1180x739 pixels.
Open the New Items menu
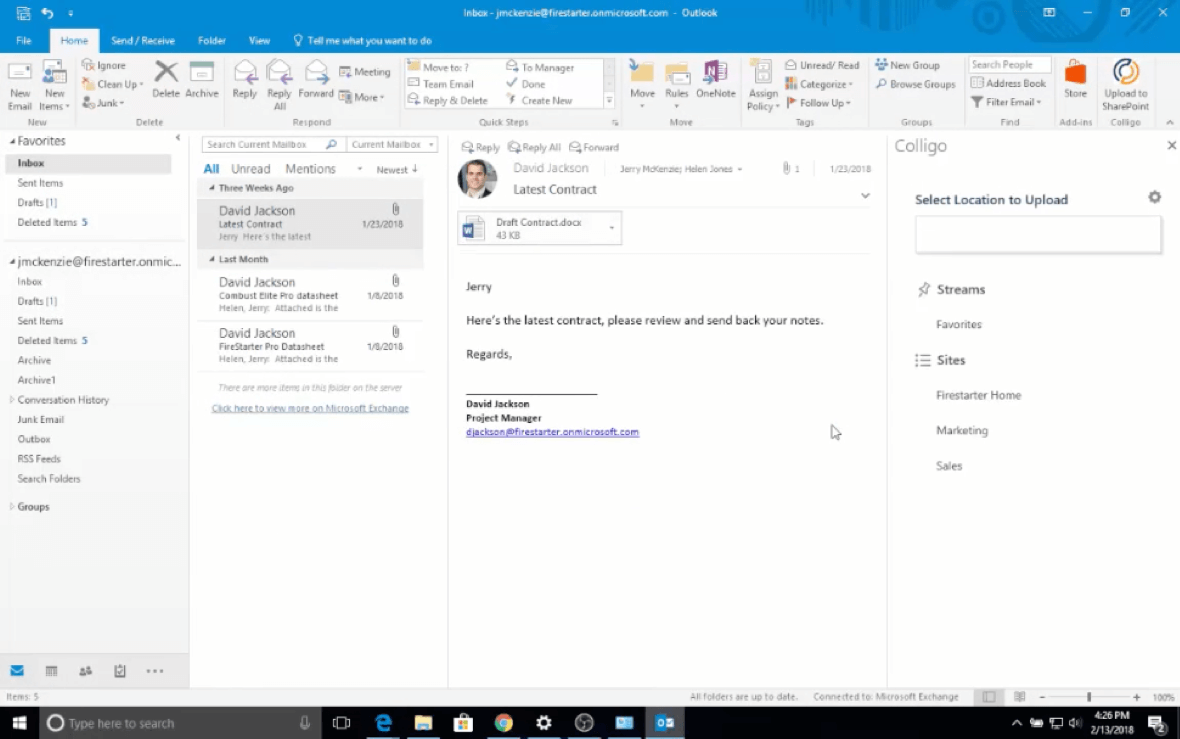[54, 86]
